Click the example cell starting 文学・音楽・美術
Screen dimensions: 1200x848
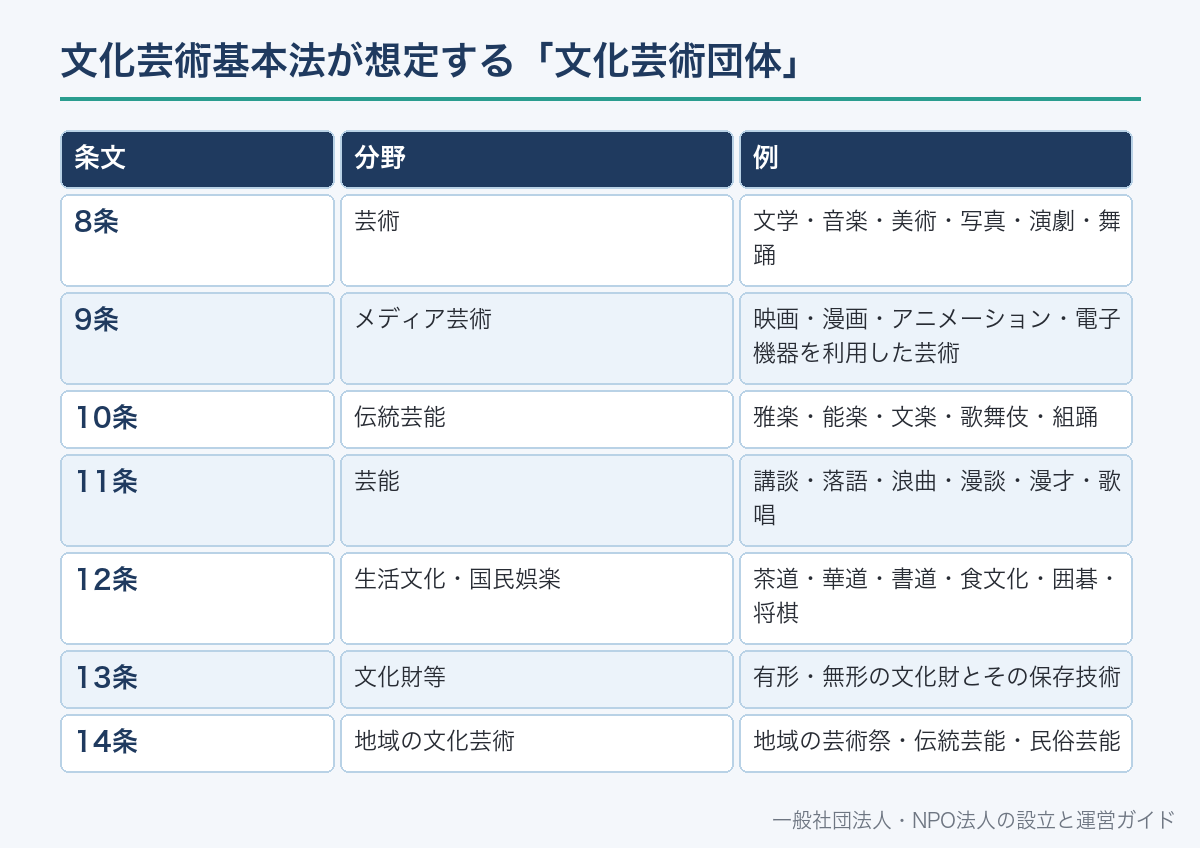pyautogui.click(x=936, y=240)
